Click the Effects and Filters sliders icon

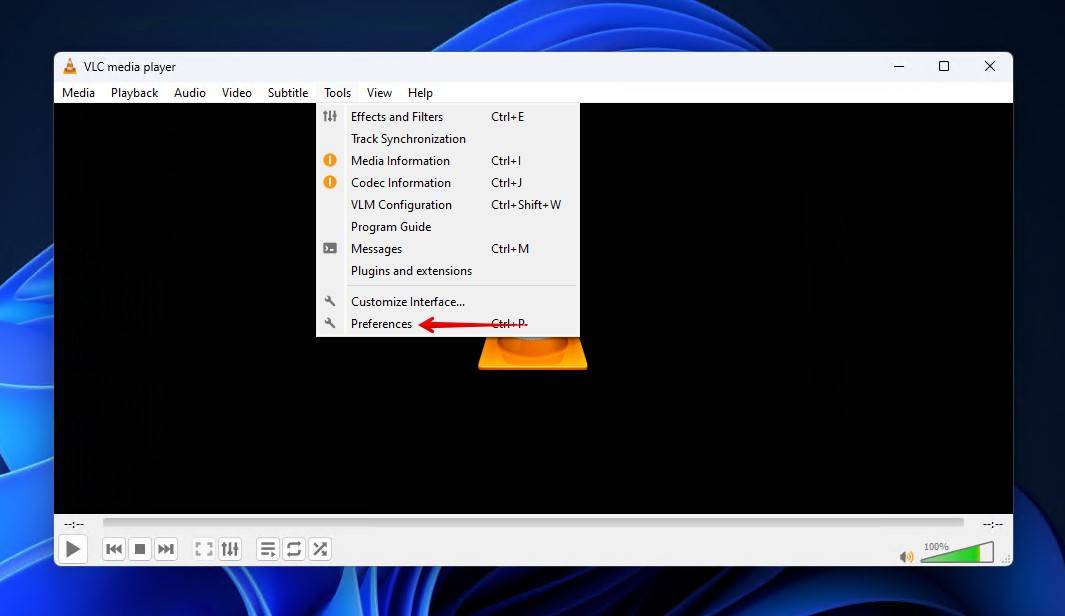pyautogui.click(x=329, y=116)
